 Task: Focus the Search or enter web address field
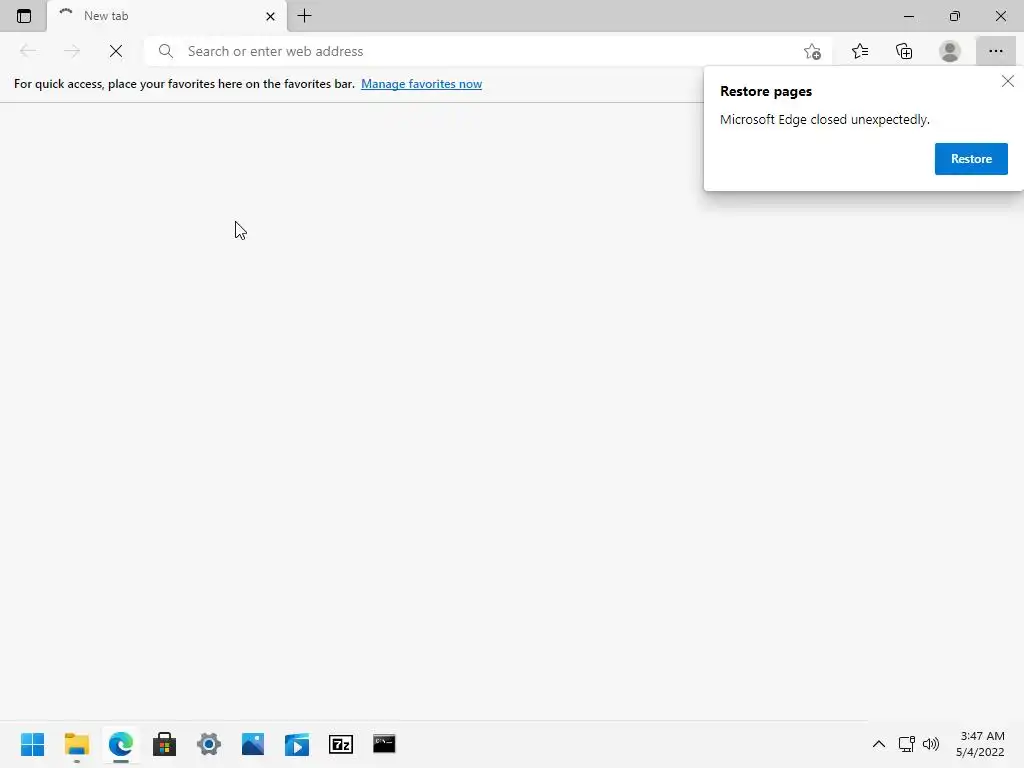[x=490, y=51]
